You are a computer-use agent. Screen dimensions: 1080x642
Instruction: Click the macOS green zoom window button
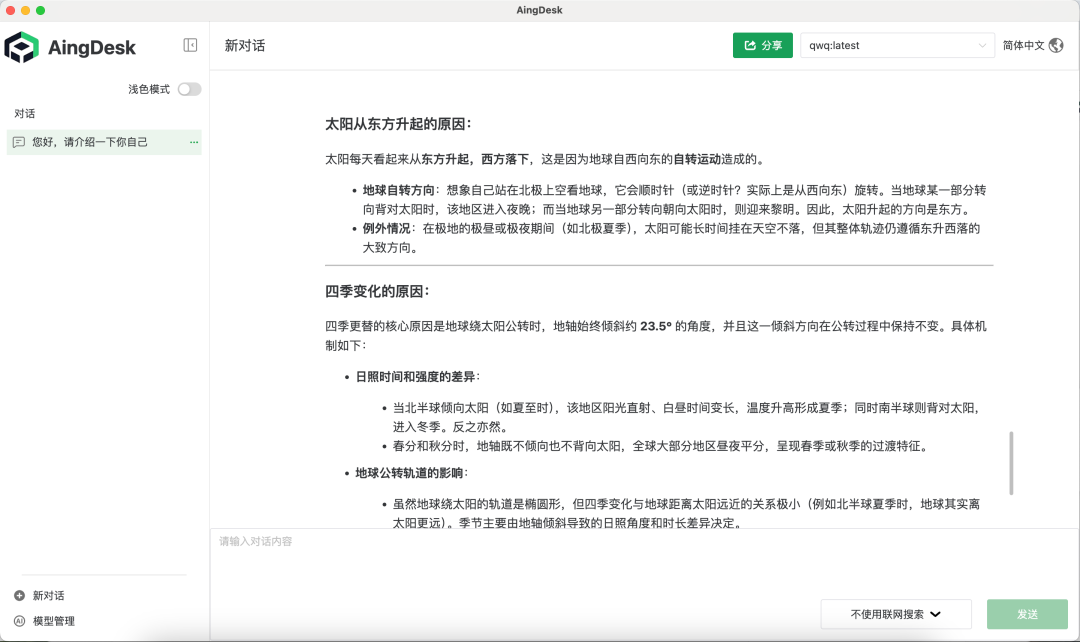coord(41,10)
